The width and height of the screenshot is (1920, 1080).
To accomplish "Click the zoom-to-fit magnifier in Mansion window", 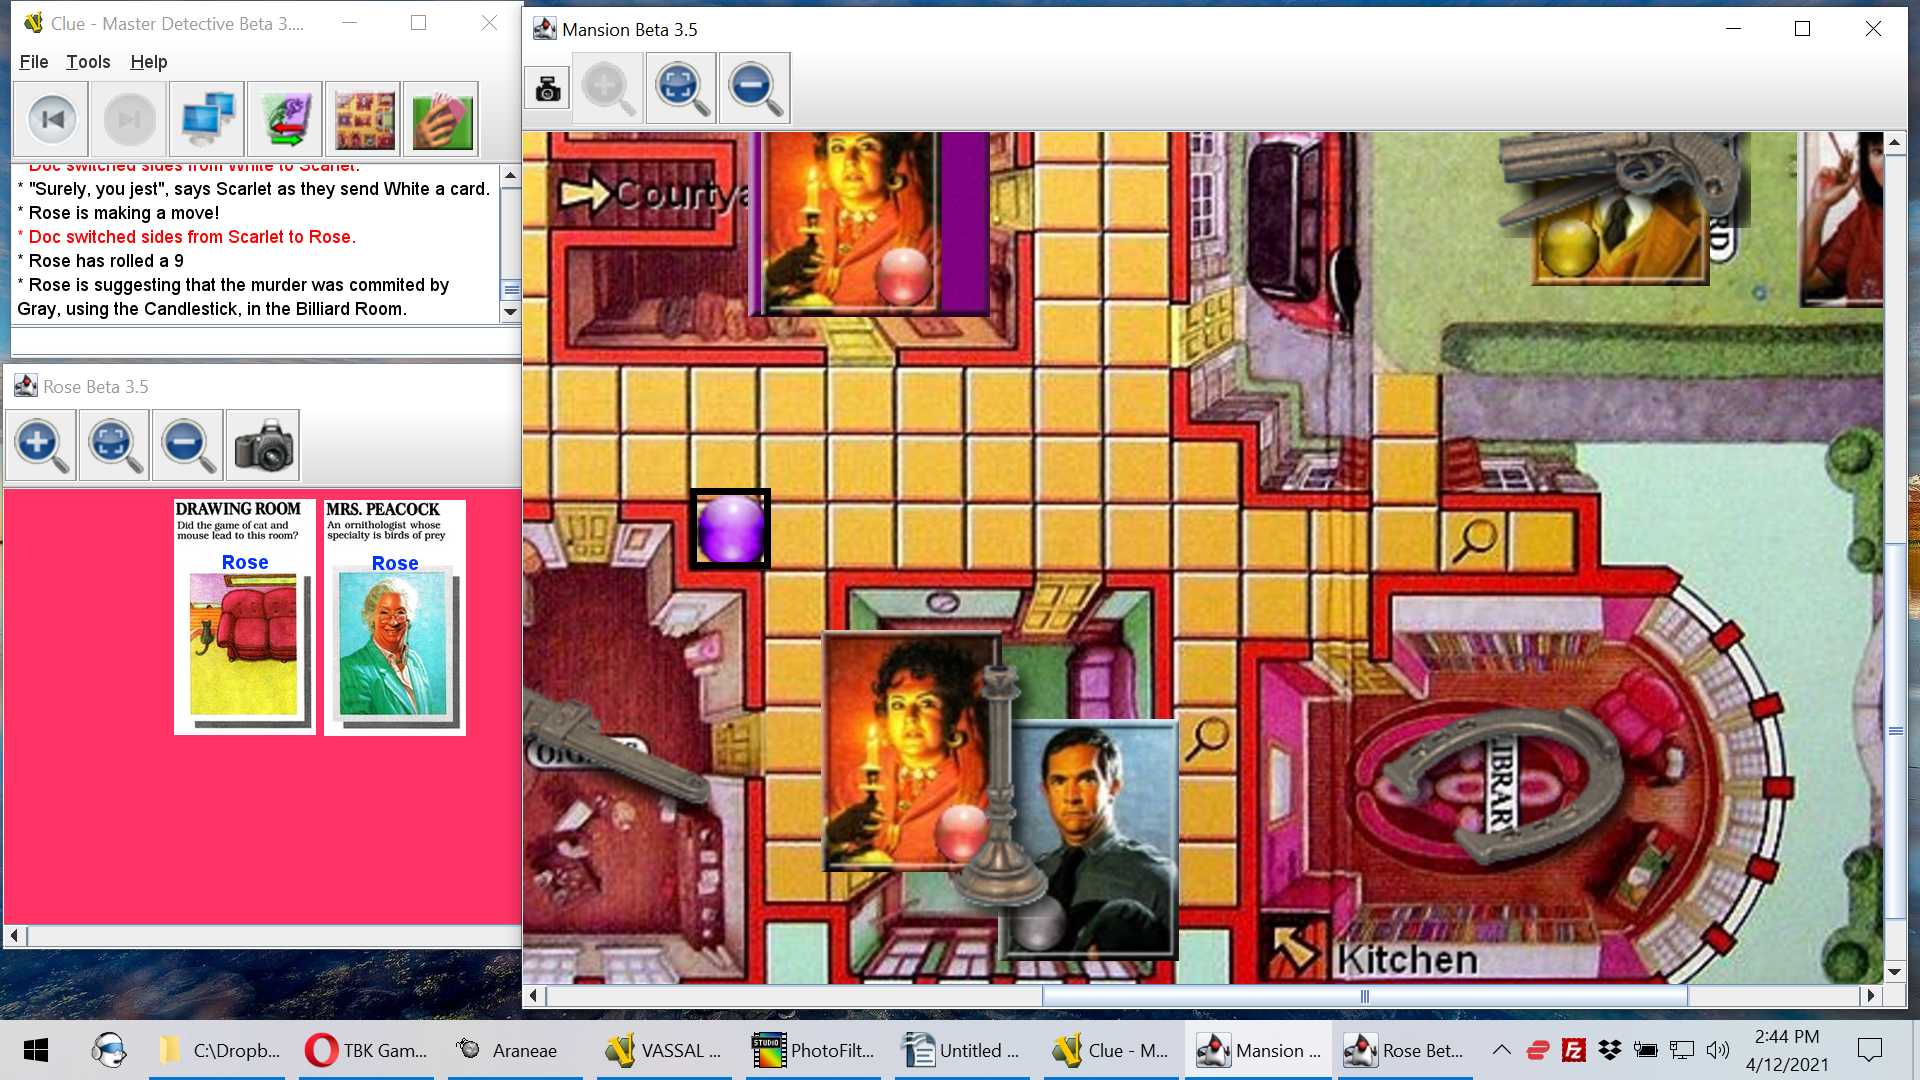I will (681, 89).
